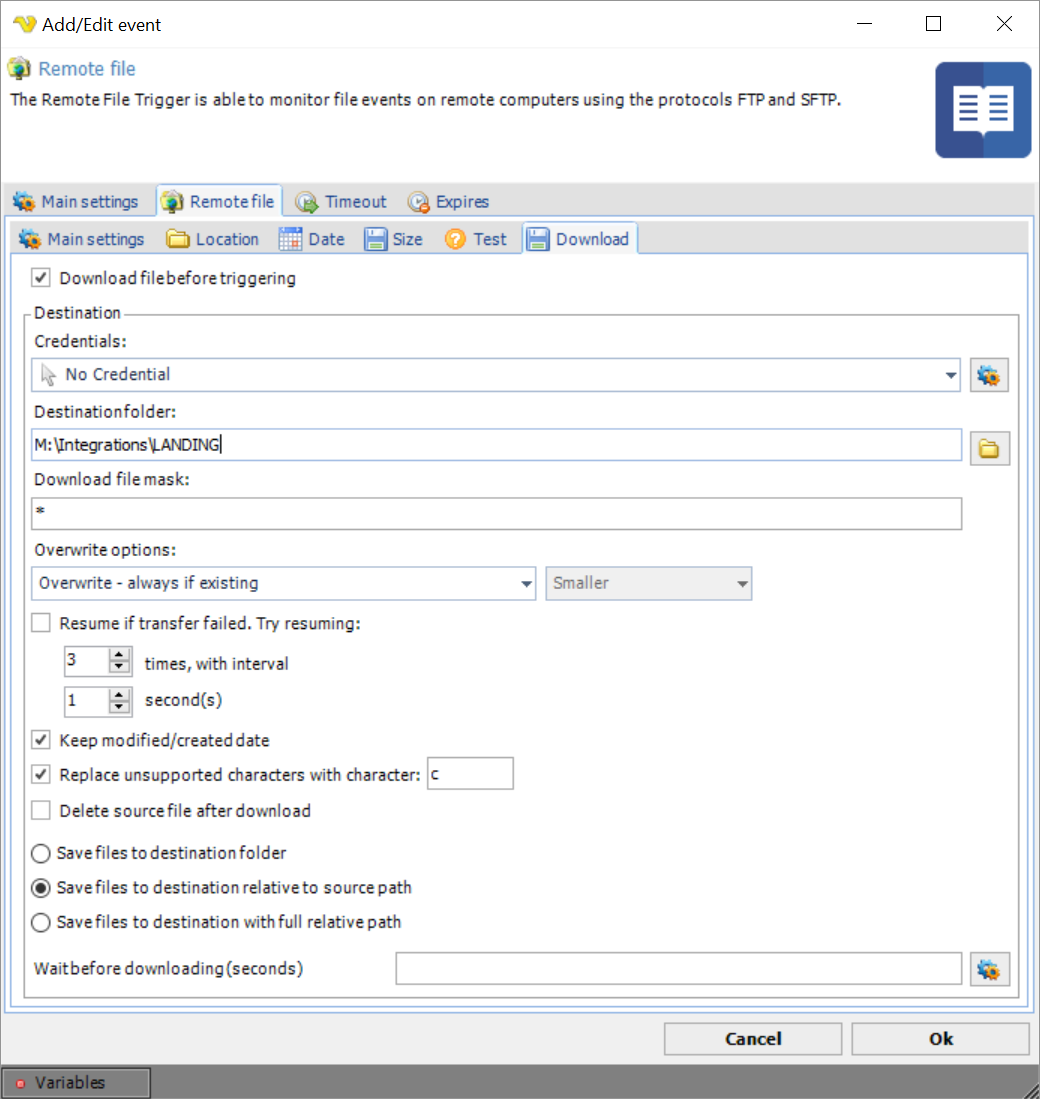Switch to the Location sub-tab

(x=213, y=239)
